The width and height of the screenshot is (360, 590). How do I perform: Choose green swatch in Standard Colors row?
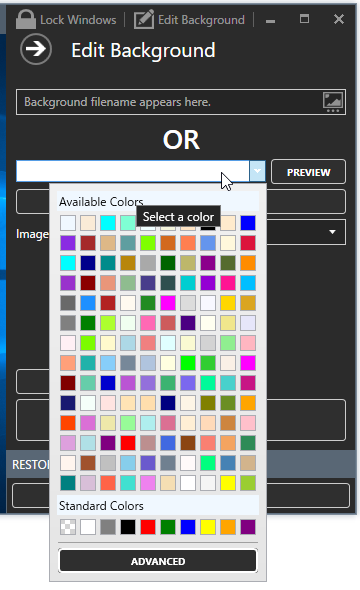tap(168, 527)
